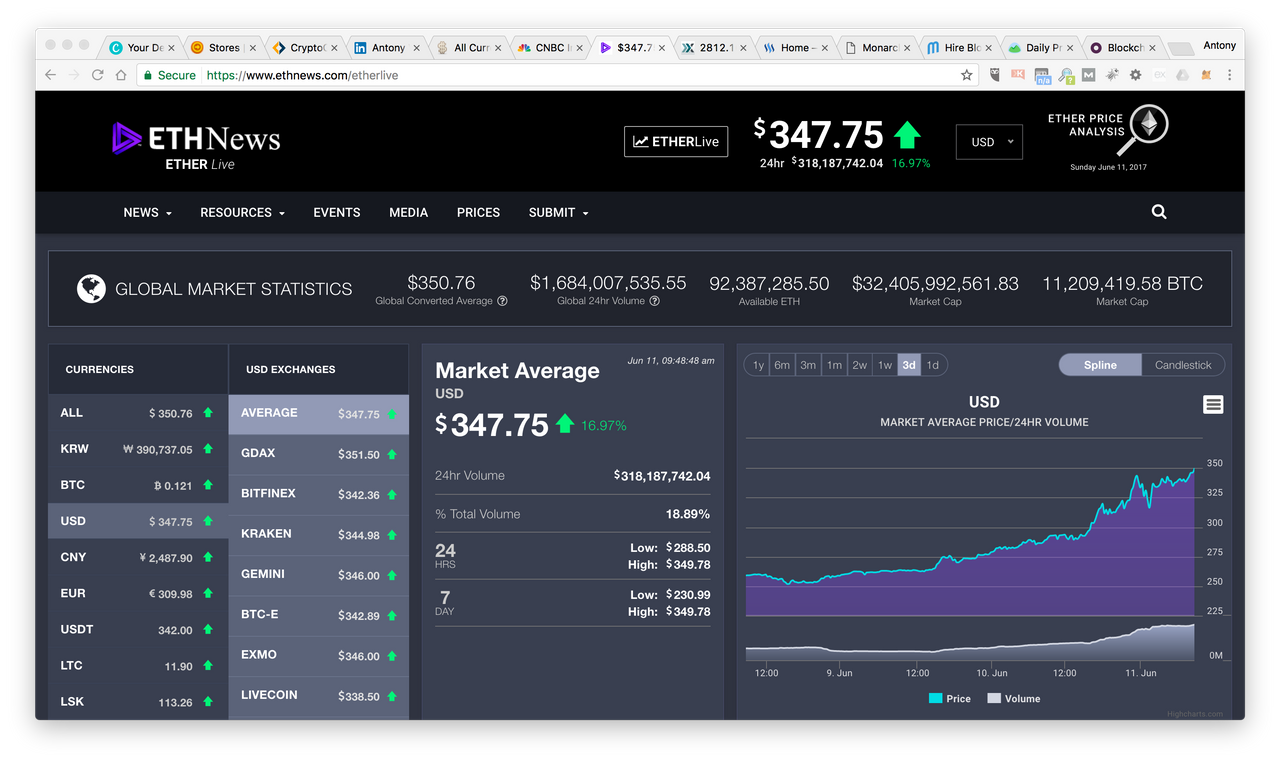Open the site search magnifier icon
This screenshot has width=1280, height=762.
click(1159, 212)
